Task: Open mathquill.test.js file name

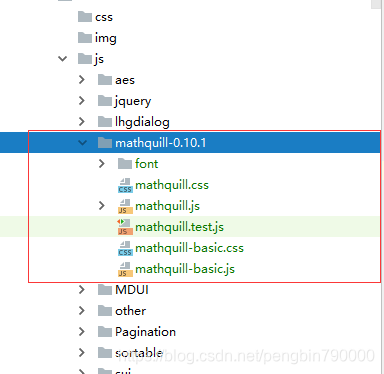Action: (x=180, y=227)
